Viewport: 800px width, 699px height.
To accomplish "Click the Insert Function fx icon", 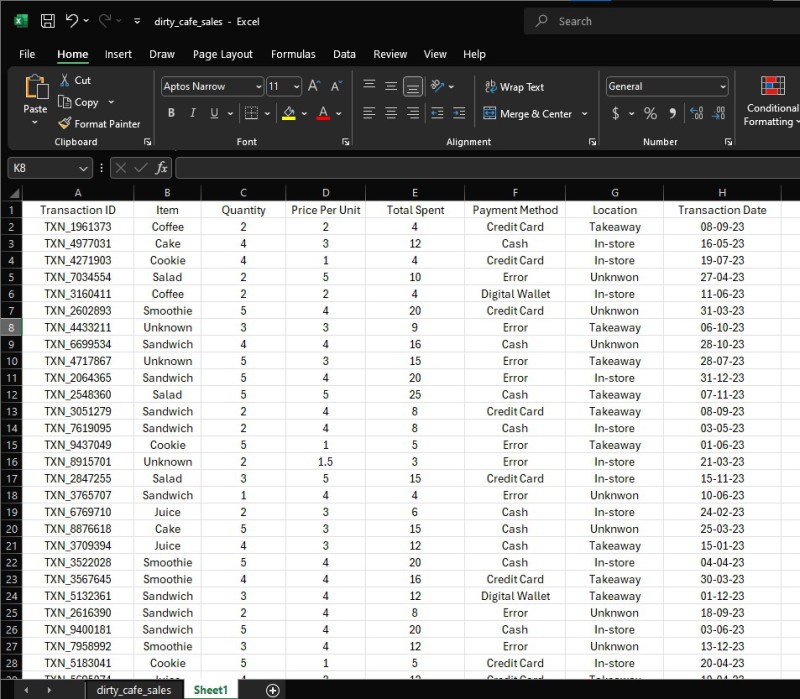I will point(162,168).
